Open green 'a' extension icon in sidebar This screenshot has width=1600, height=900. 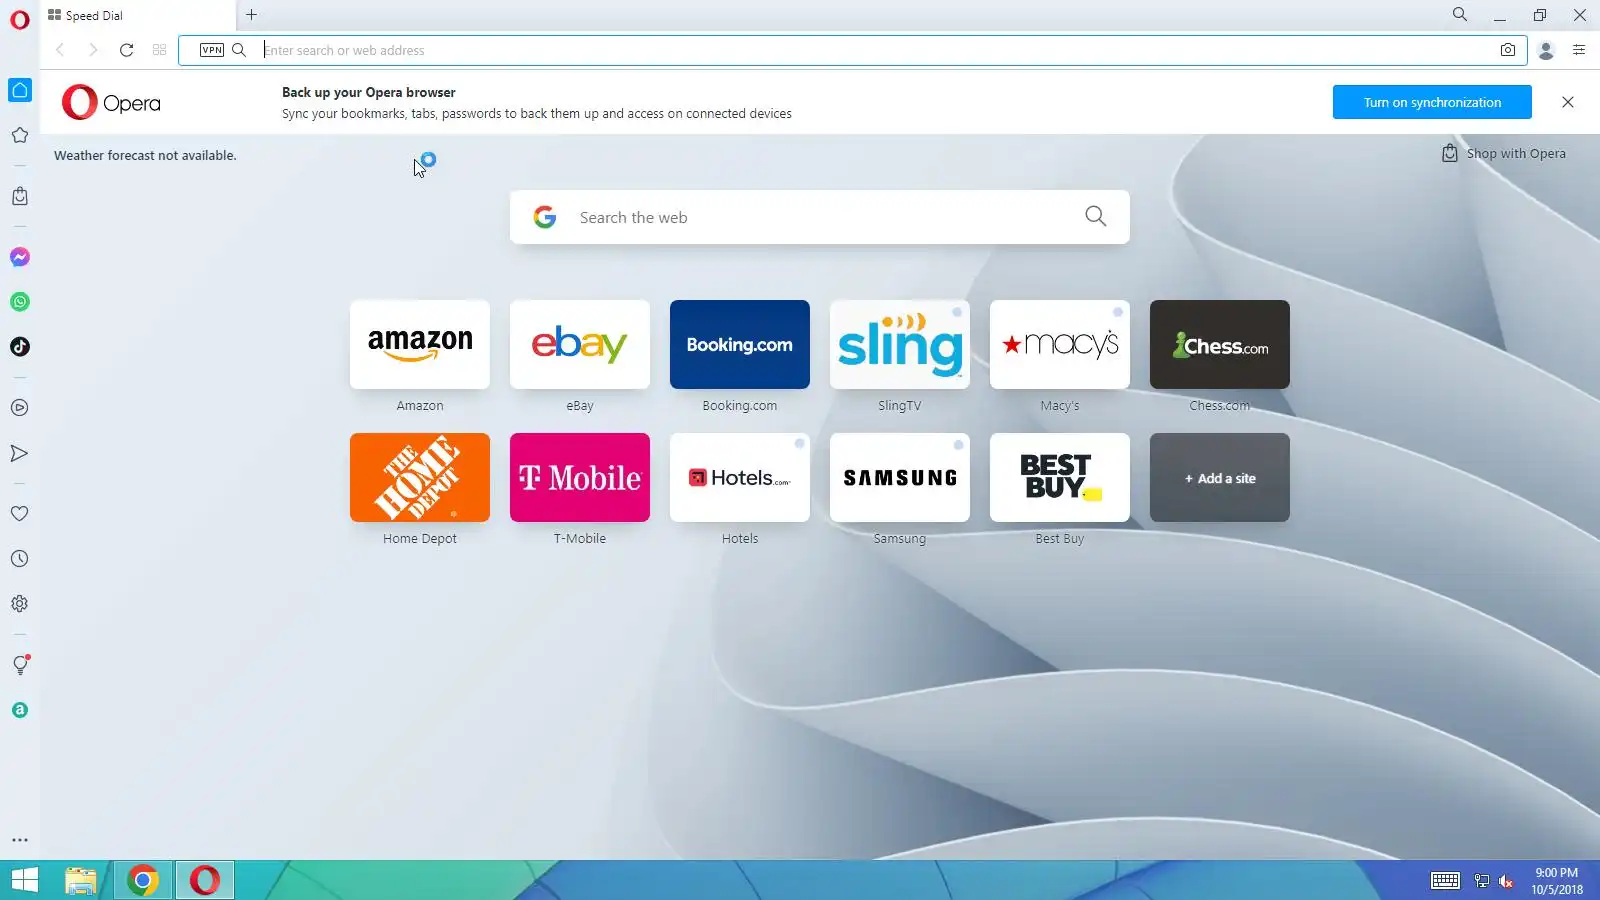(20, 710)
